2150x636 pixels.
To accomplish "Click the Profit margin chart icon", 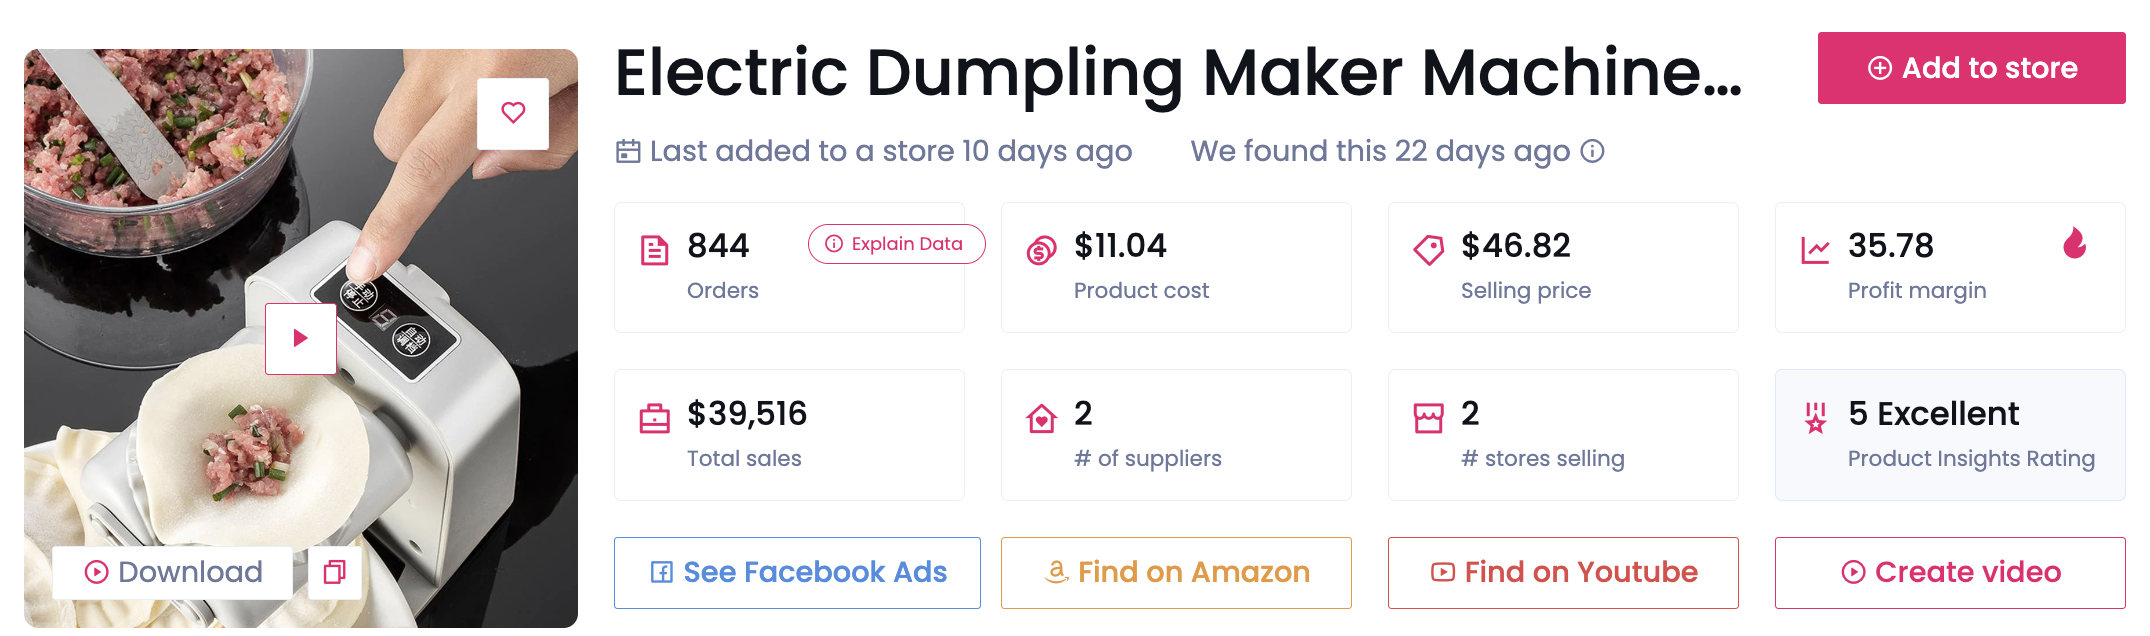I will [x=1815, y=250].
